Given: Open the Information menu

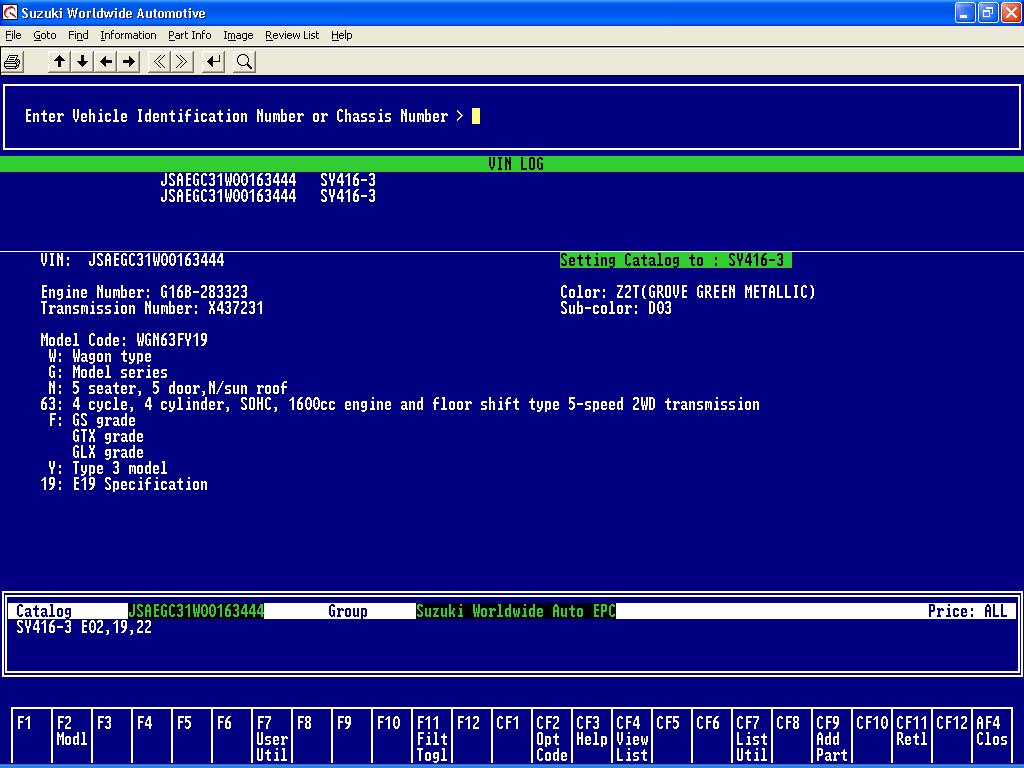Looking at the screenshot, I should coord(128,35).
